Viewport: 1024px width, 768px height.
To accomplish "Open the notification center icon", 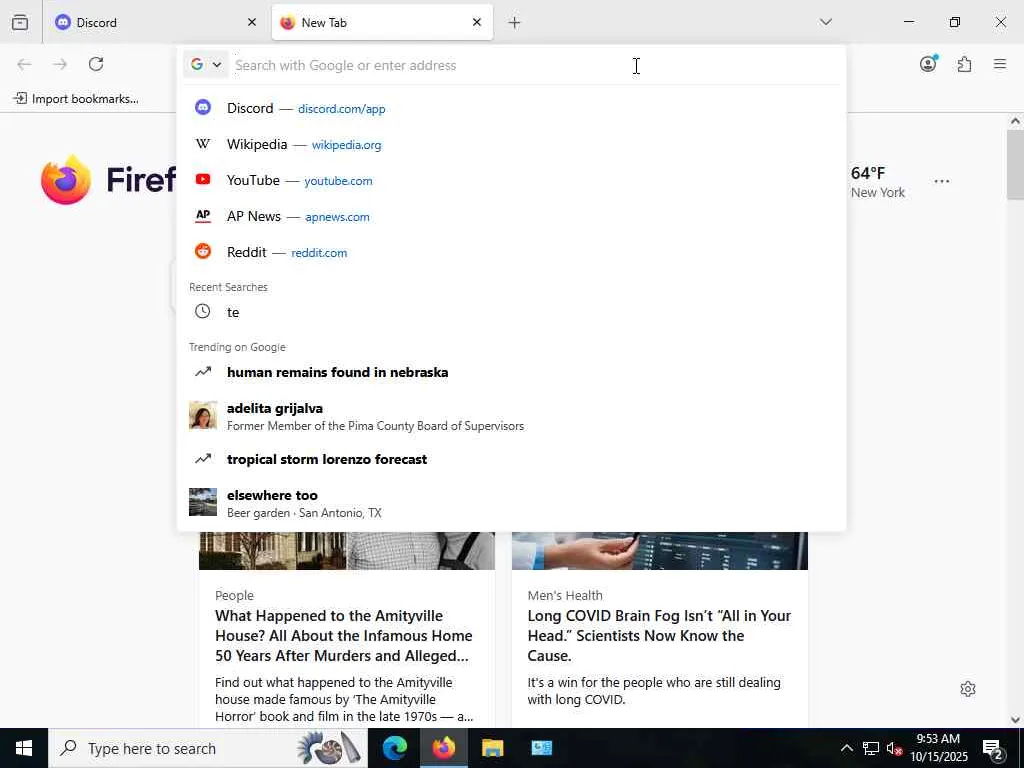I will click(993, 748).
